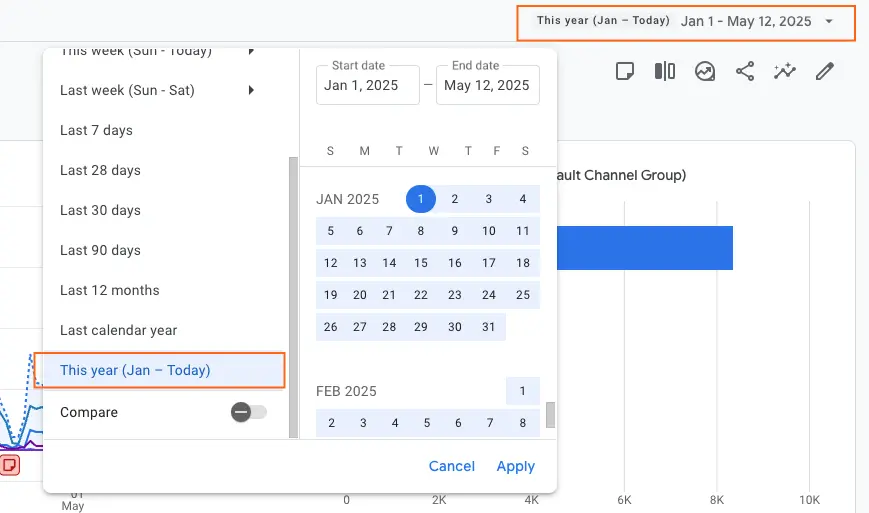Screen dimensions: 869x513
Task: Pick January 10 in calendar
Action: tap(488, 231)
